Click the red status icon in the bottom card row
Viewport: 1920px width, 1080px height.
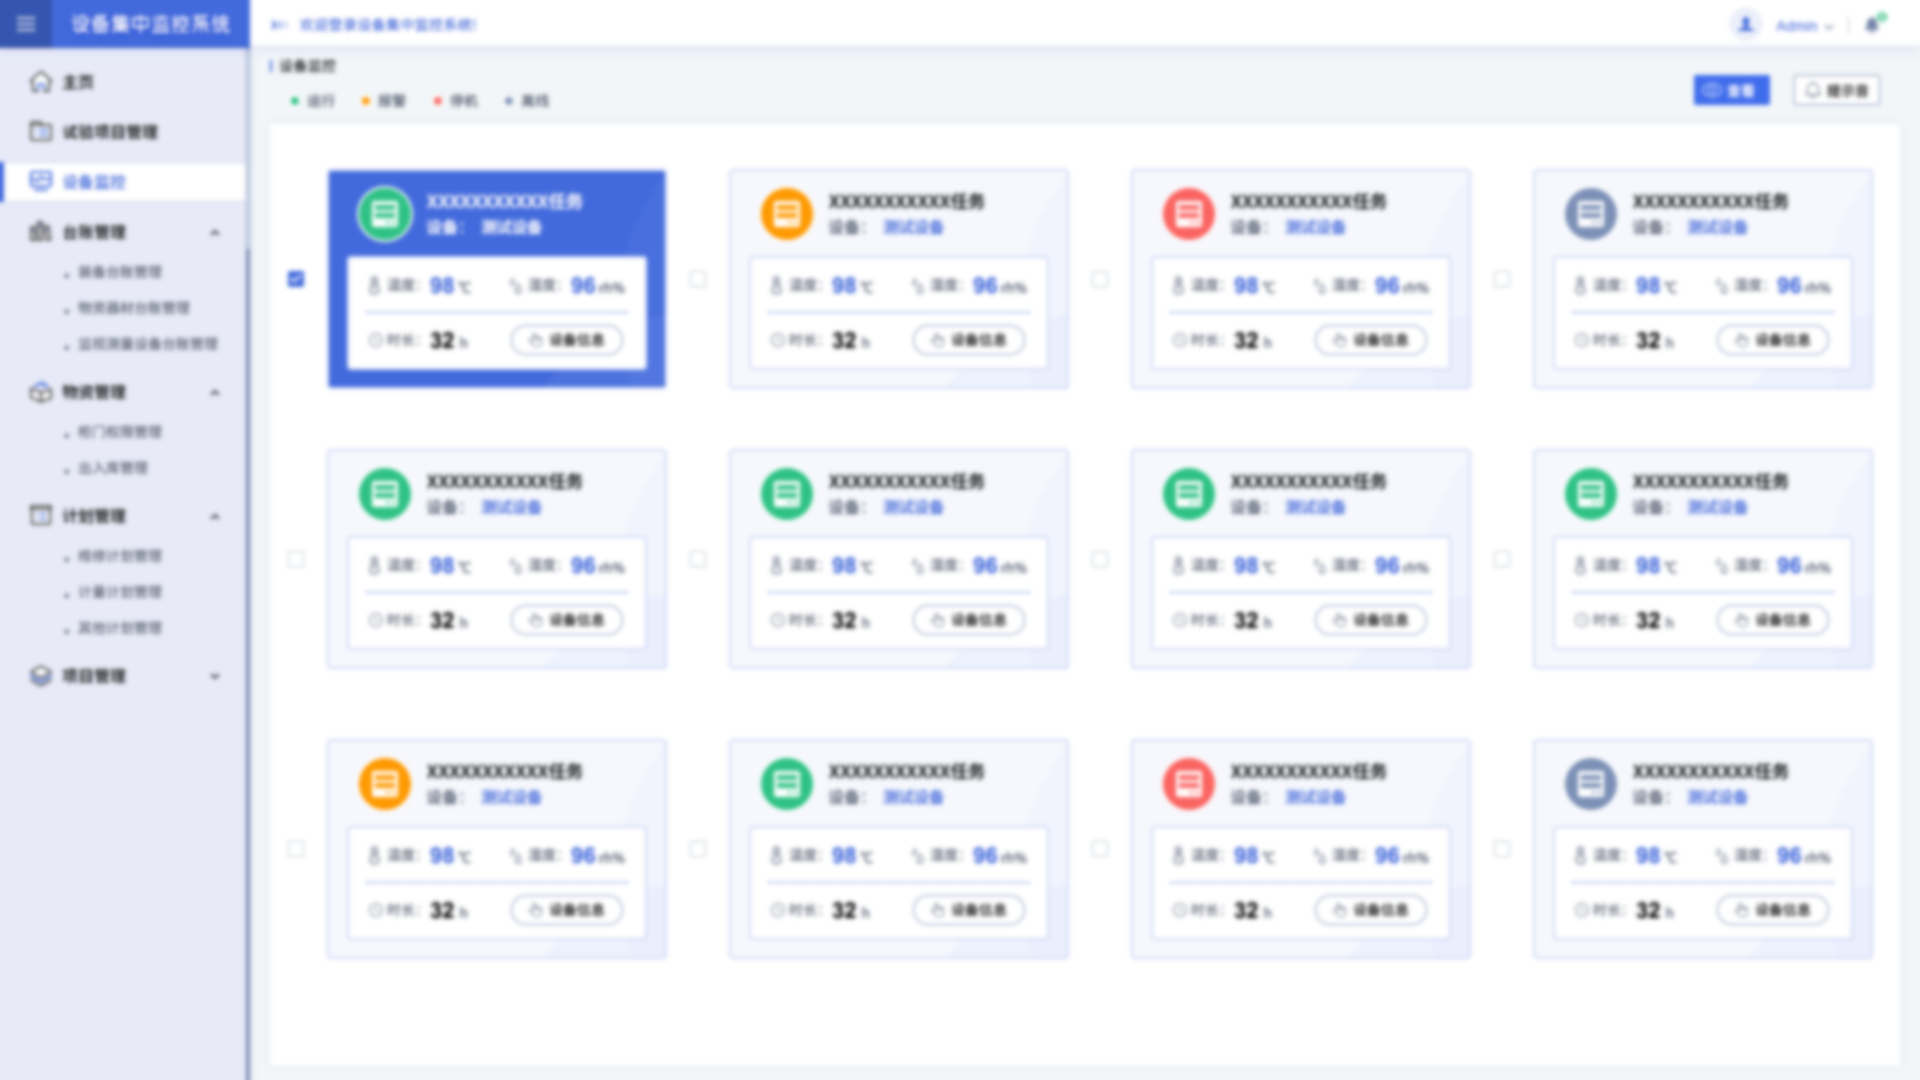pos(1189,783)
